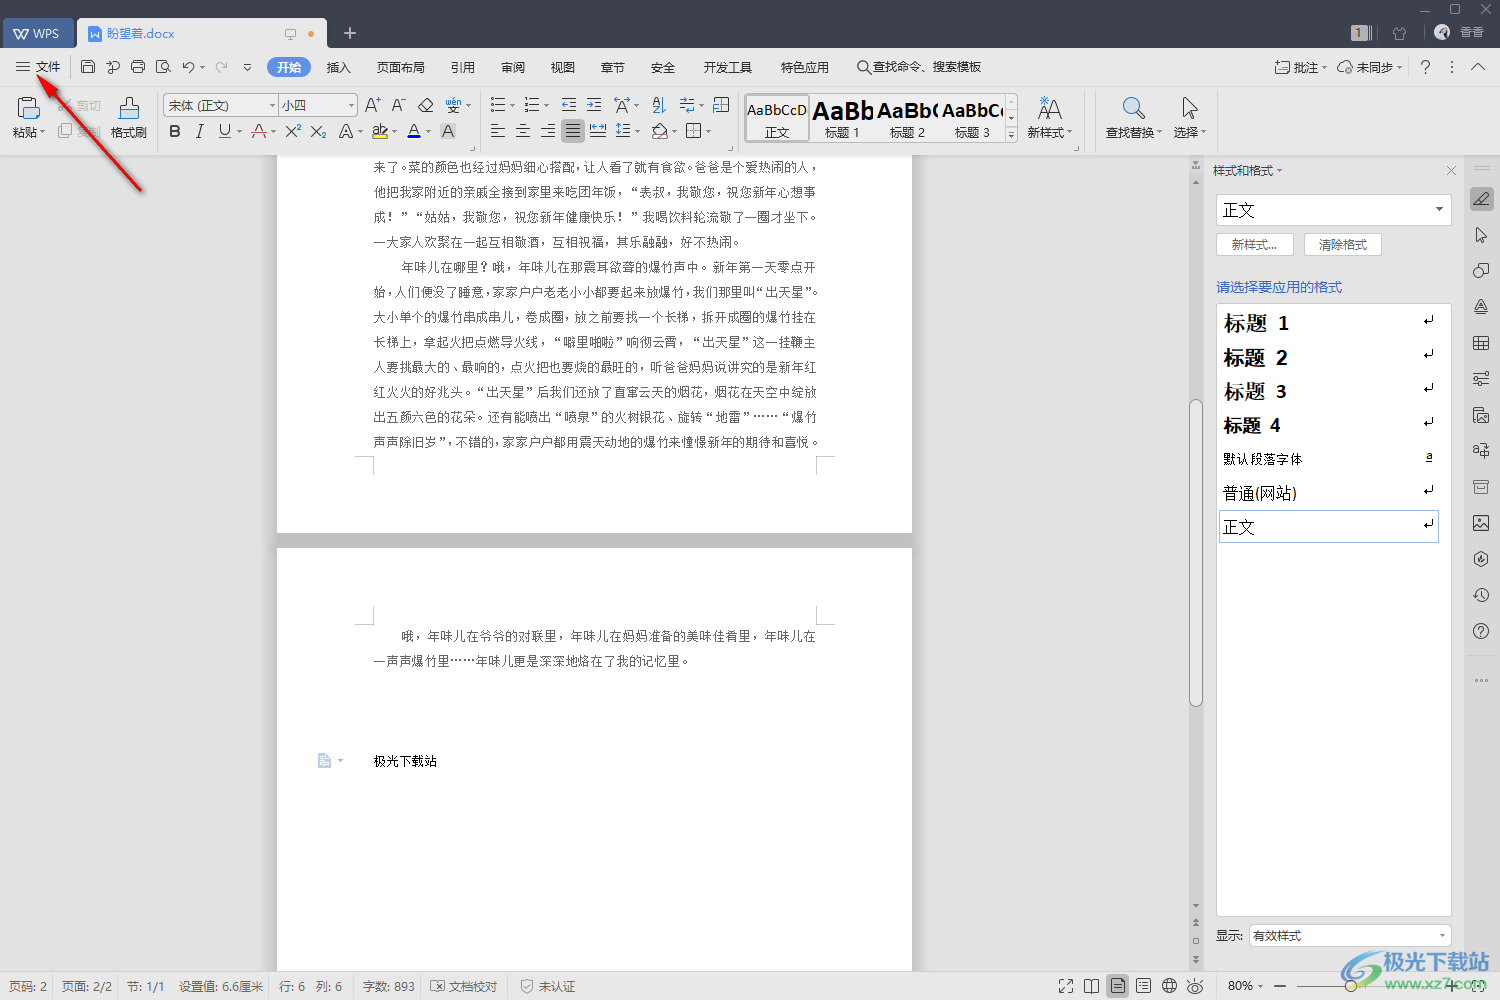
Task: Select align left paragraph icon
Action: click(x=498, y=131)
